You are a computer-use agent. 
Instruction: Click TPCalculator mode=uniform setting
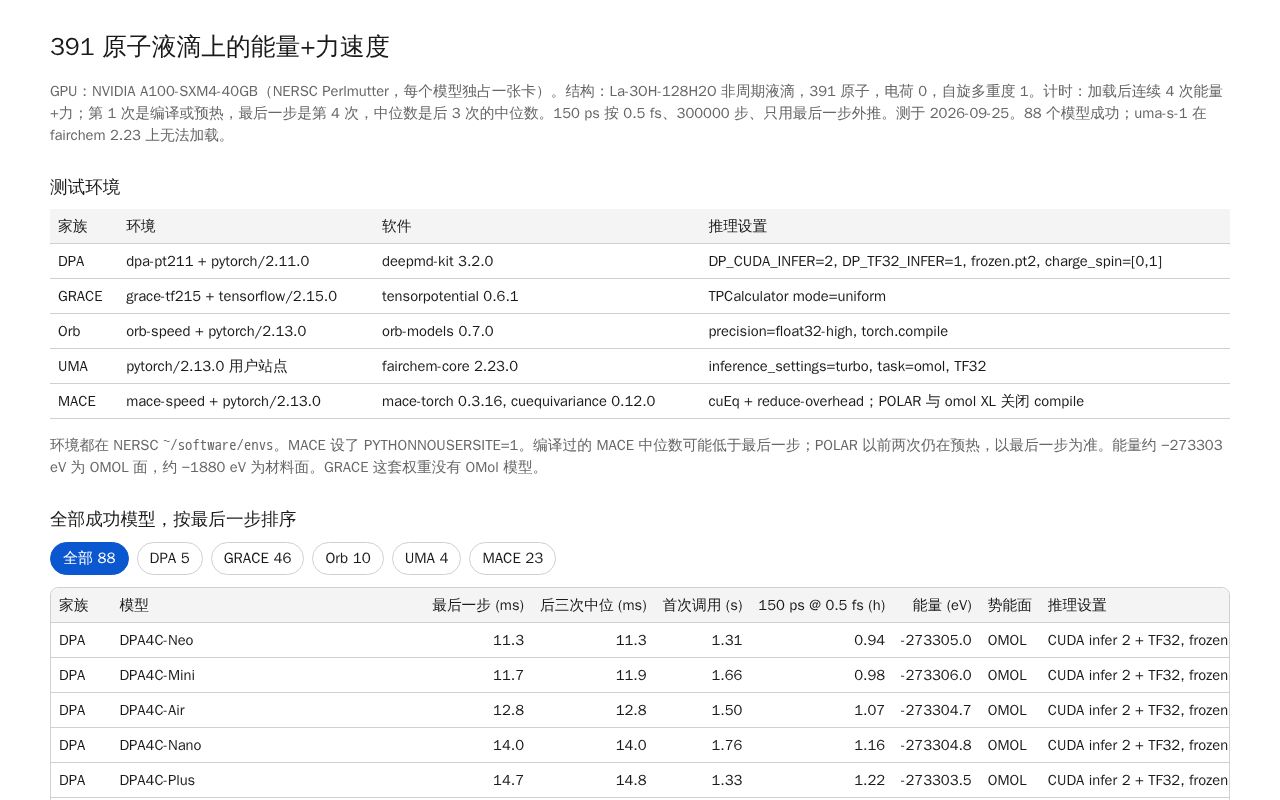point(797,296)
